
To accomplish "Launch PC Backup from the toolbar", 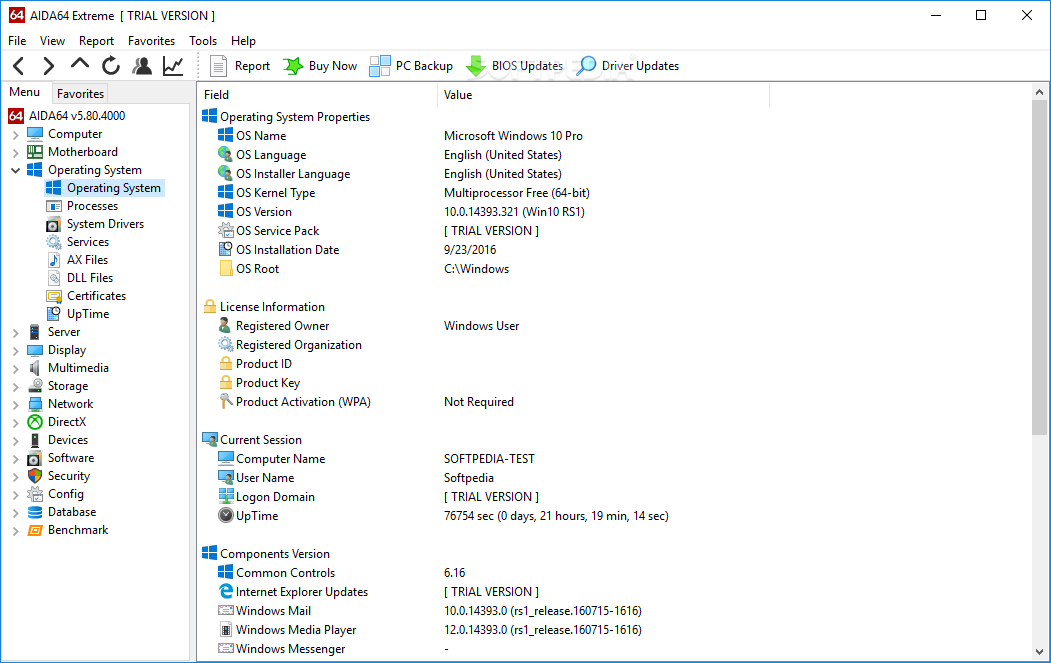I will [x=411, y=66].
